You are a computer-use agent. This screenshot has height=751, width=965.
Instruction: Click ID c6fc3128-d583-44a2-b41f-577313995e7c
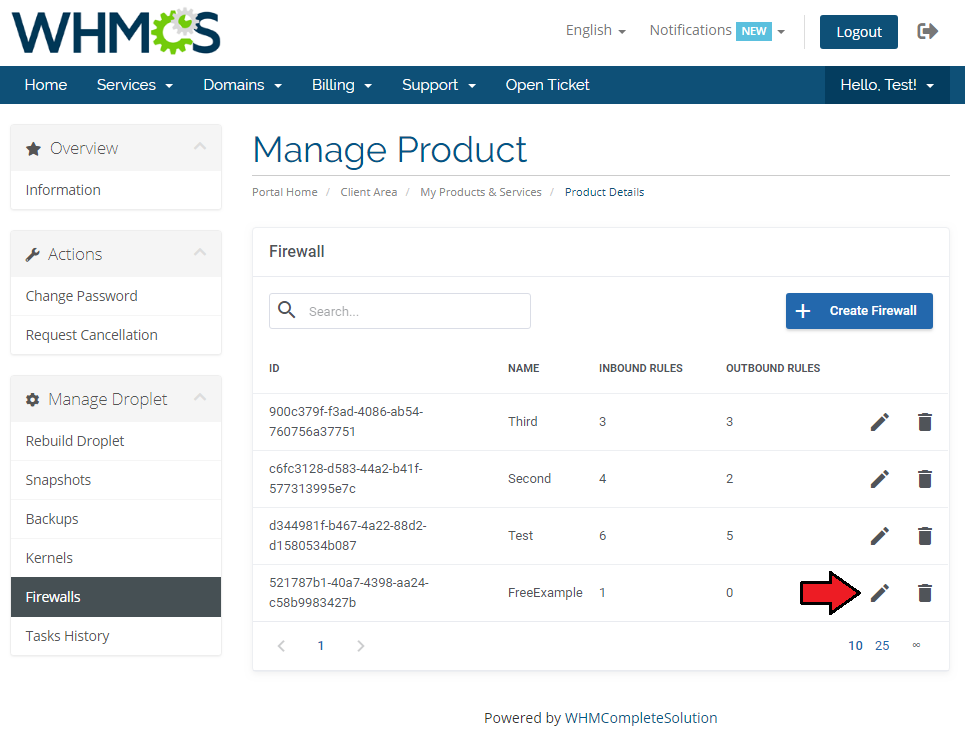click(x=346, y=478)
